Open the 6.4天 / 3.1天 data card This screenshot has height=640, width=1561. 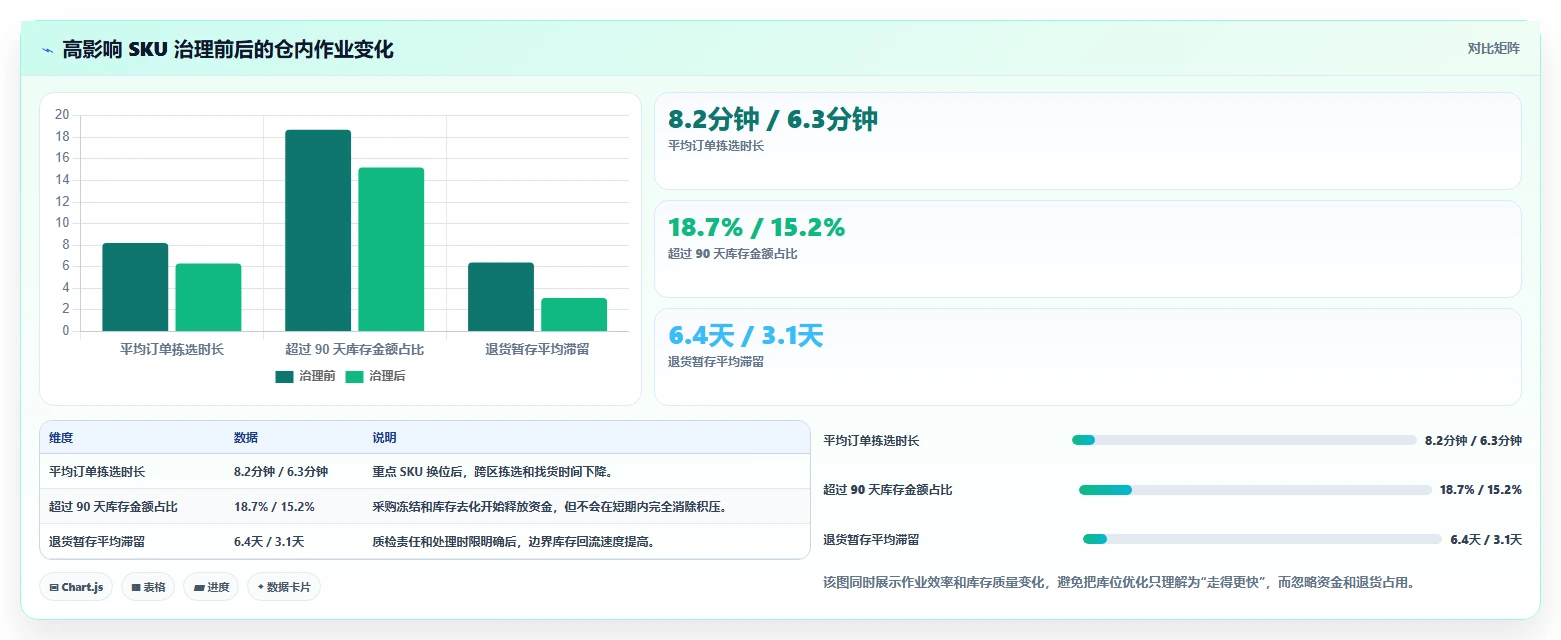click(x=1087, y=357)
